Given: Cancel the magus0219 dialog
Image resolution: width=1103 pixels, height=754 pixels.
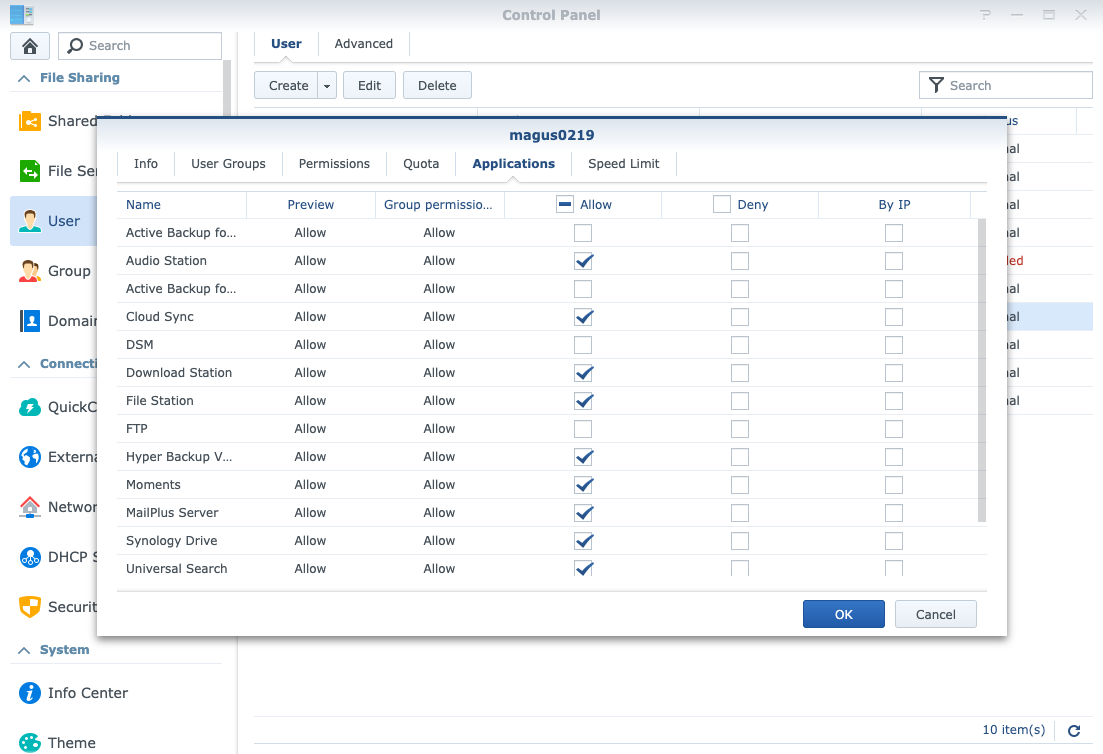Looking at the screenshot, I should click(936, 614).
